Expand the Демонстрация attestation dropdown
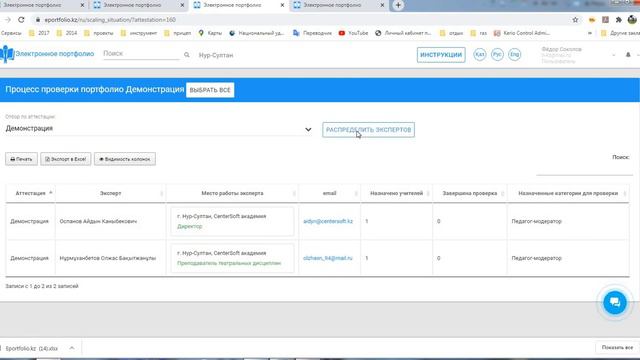The image size is (640, 360). pyautogui.click(x=158, y=129)
